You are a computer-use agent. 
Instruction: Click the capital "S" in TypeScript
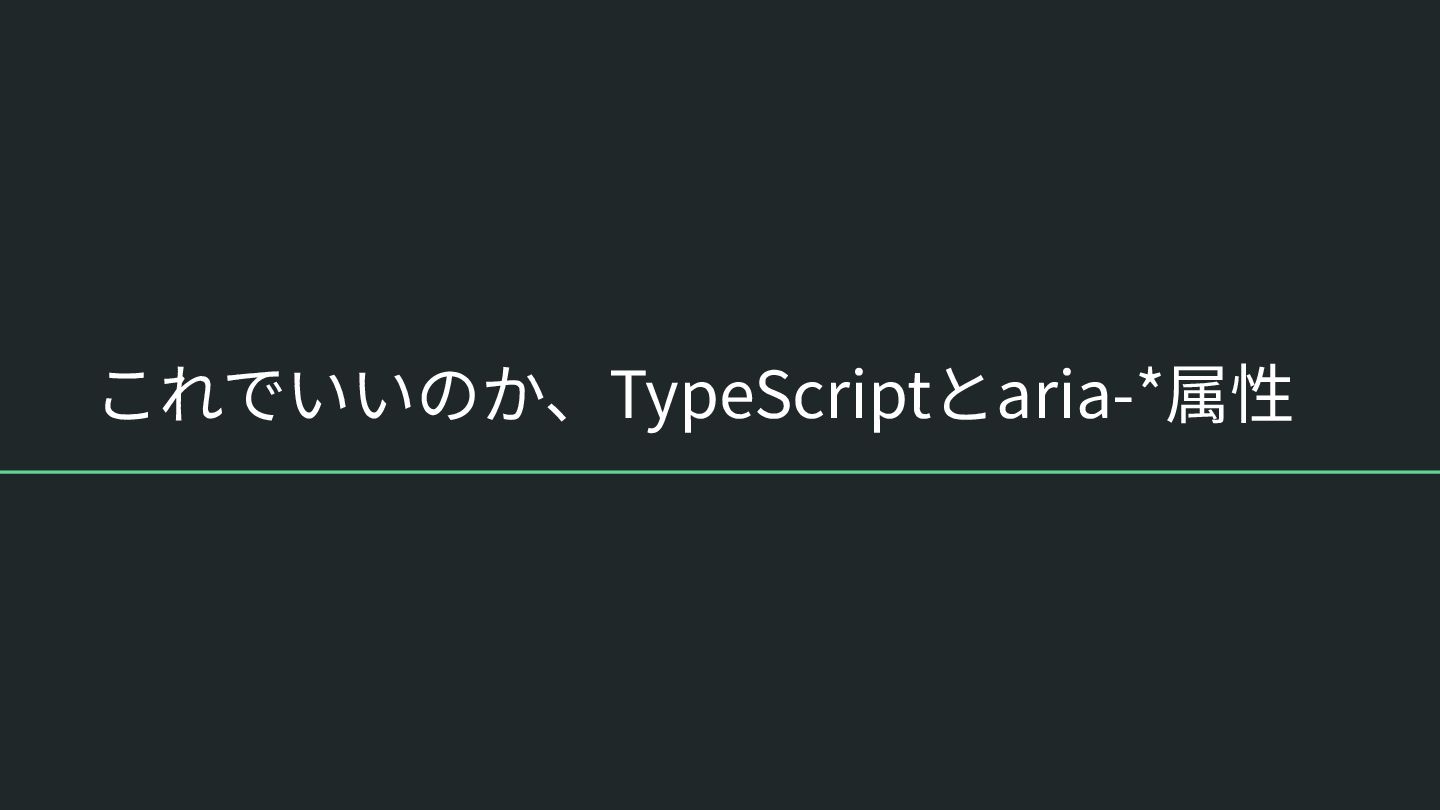(773, 396)
